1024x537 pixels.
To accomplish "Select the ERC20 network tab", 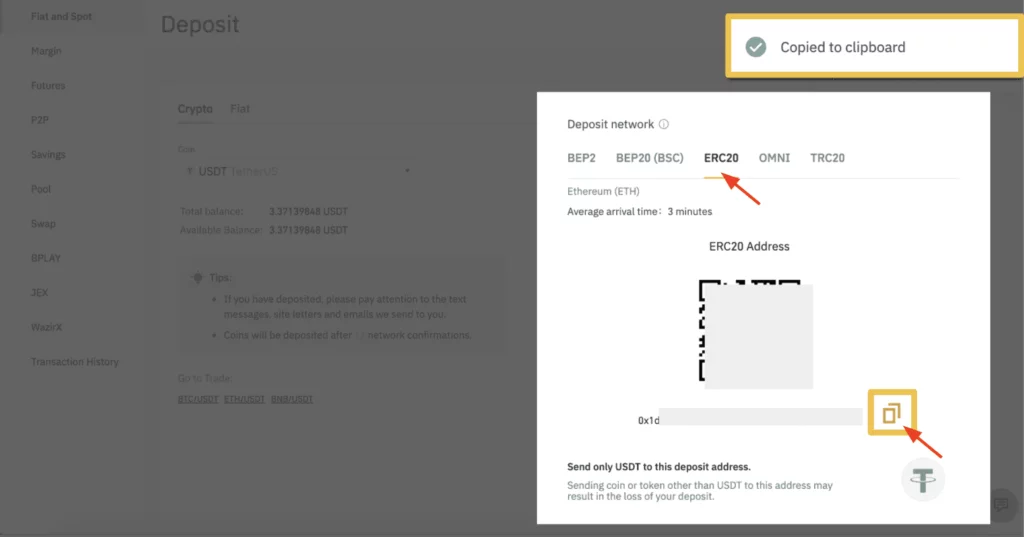I will 721,158.
